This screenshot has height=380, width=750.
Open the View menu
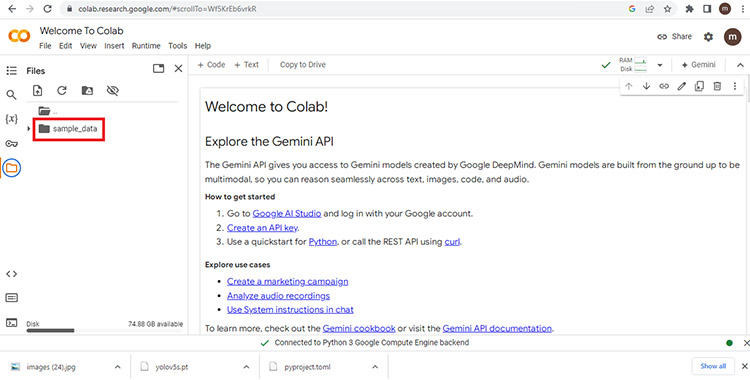click(88, 46)
